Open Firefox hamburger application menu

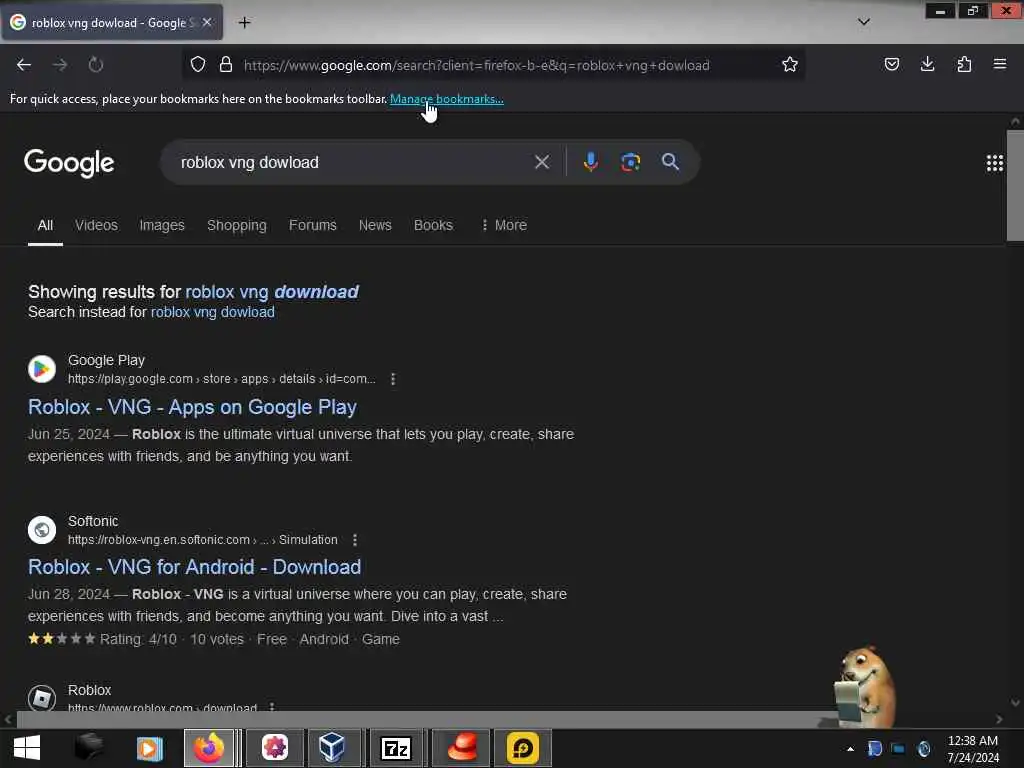click(x=1000, y=64)
